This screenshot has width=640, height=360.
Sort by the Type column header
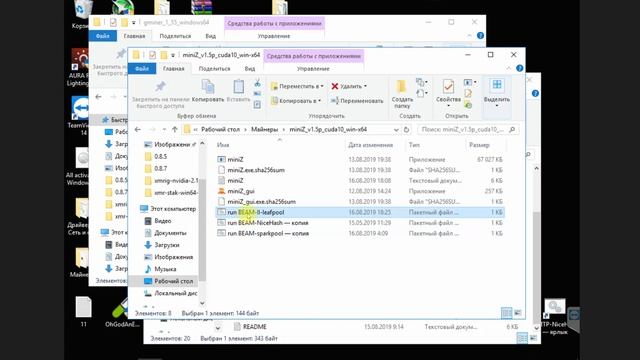coord(414,145)
